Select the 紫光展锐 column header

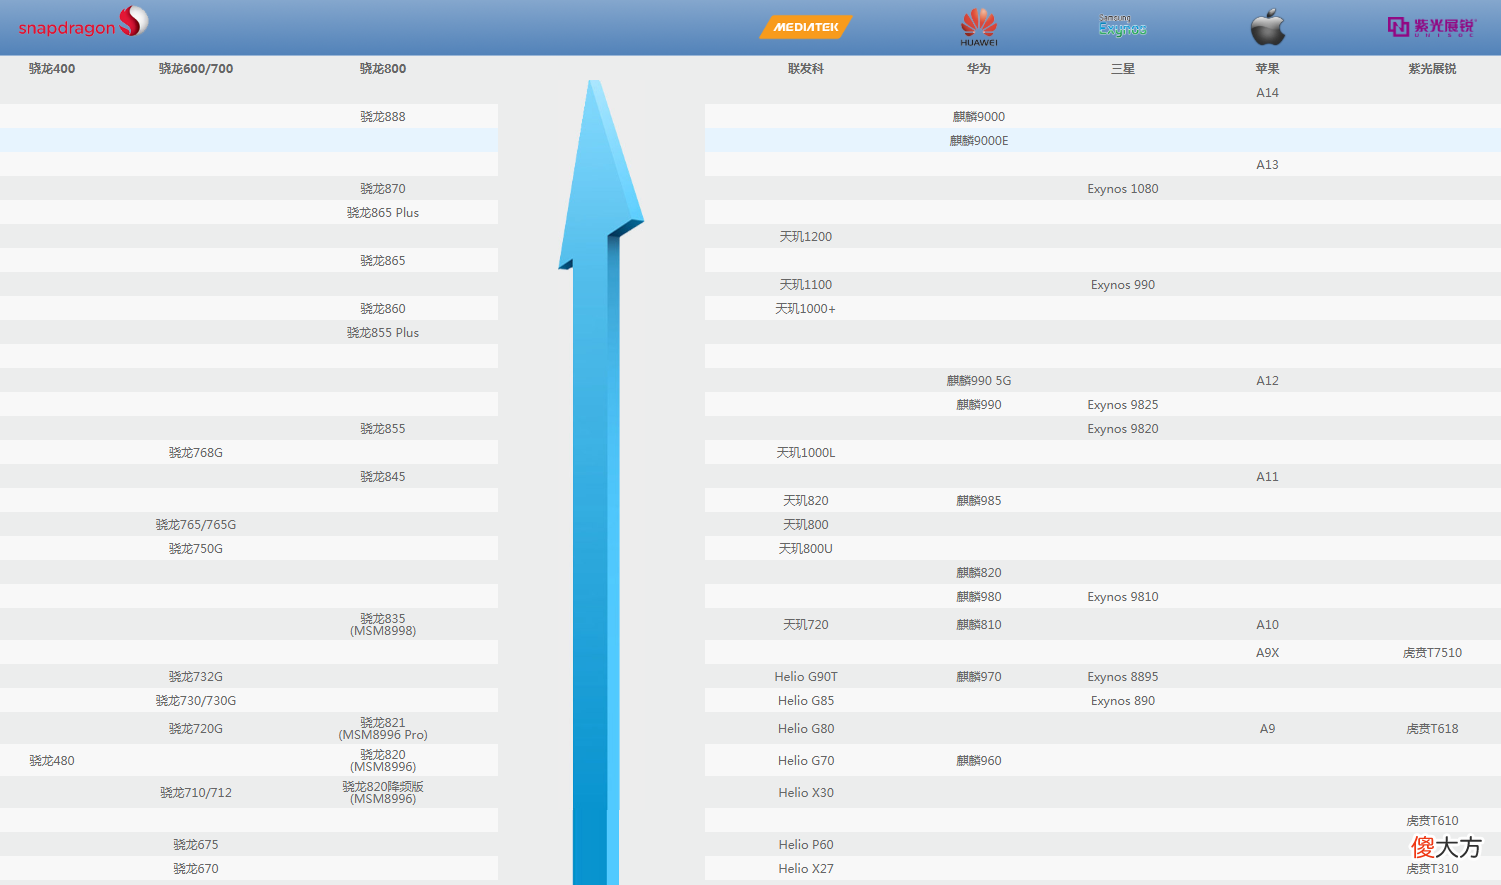coord(1432,69)
